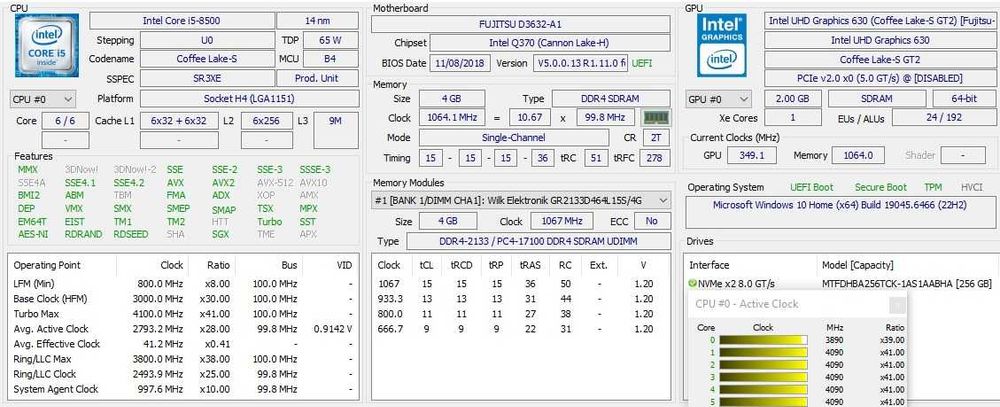Screen dimensions: 1000x407
Task: Click the memory clock 1064.1 MHz field
Action: click(452, 118)
